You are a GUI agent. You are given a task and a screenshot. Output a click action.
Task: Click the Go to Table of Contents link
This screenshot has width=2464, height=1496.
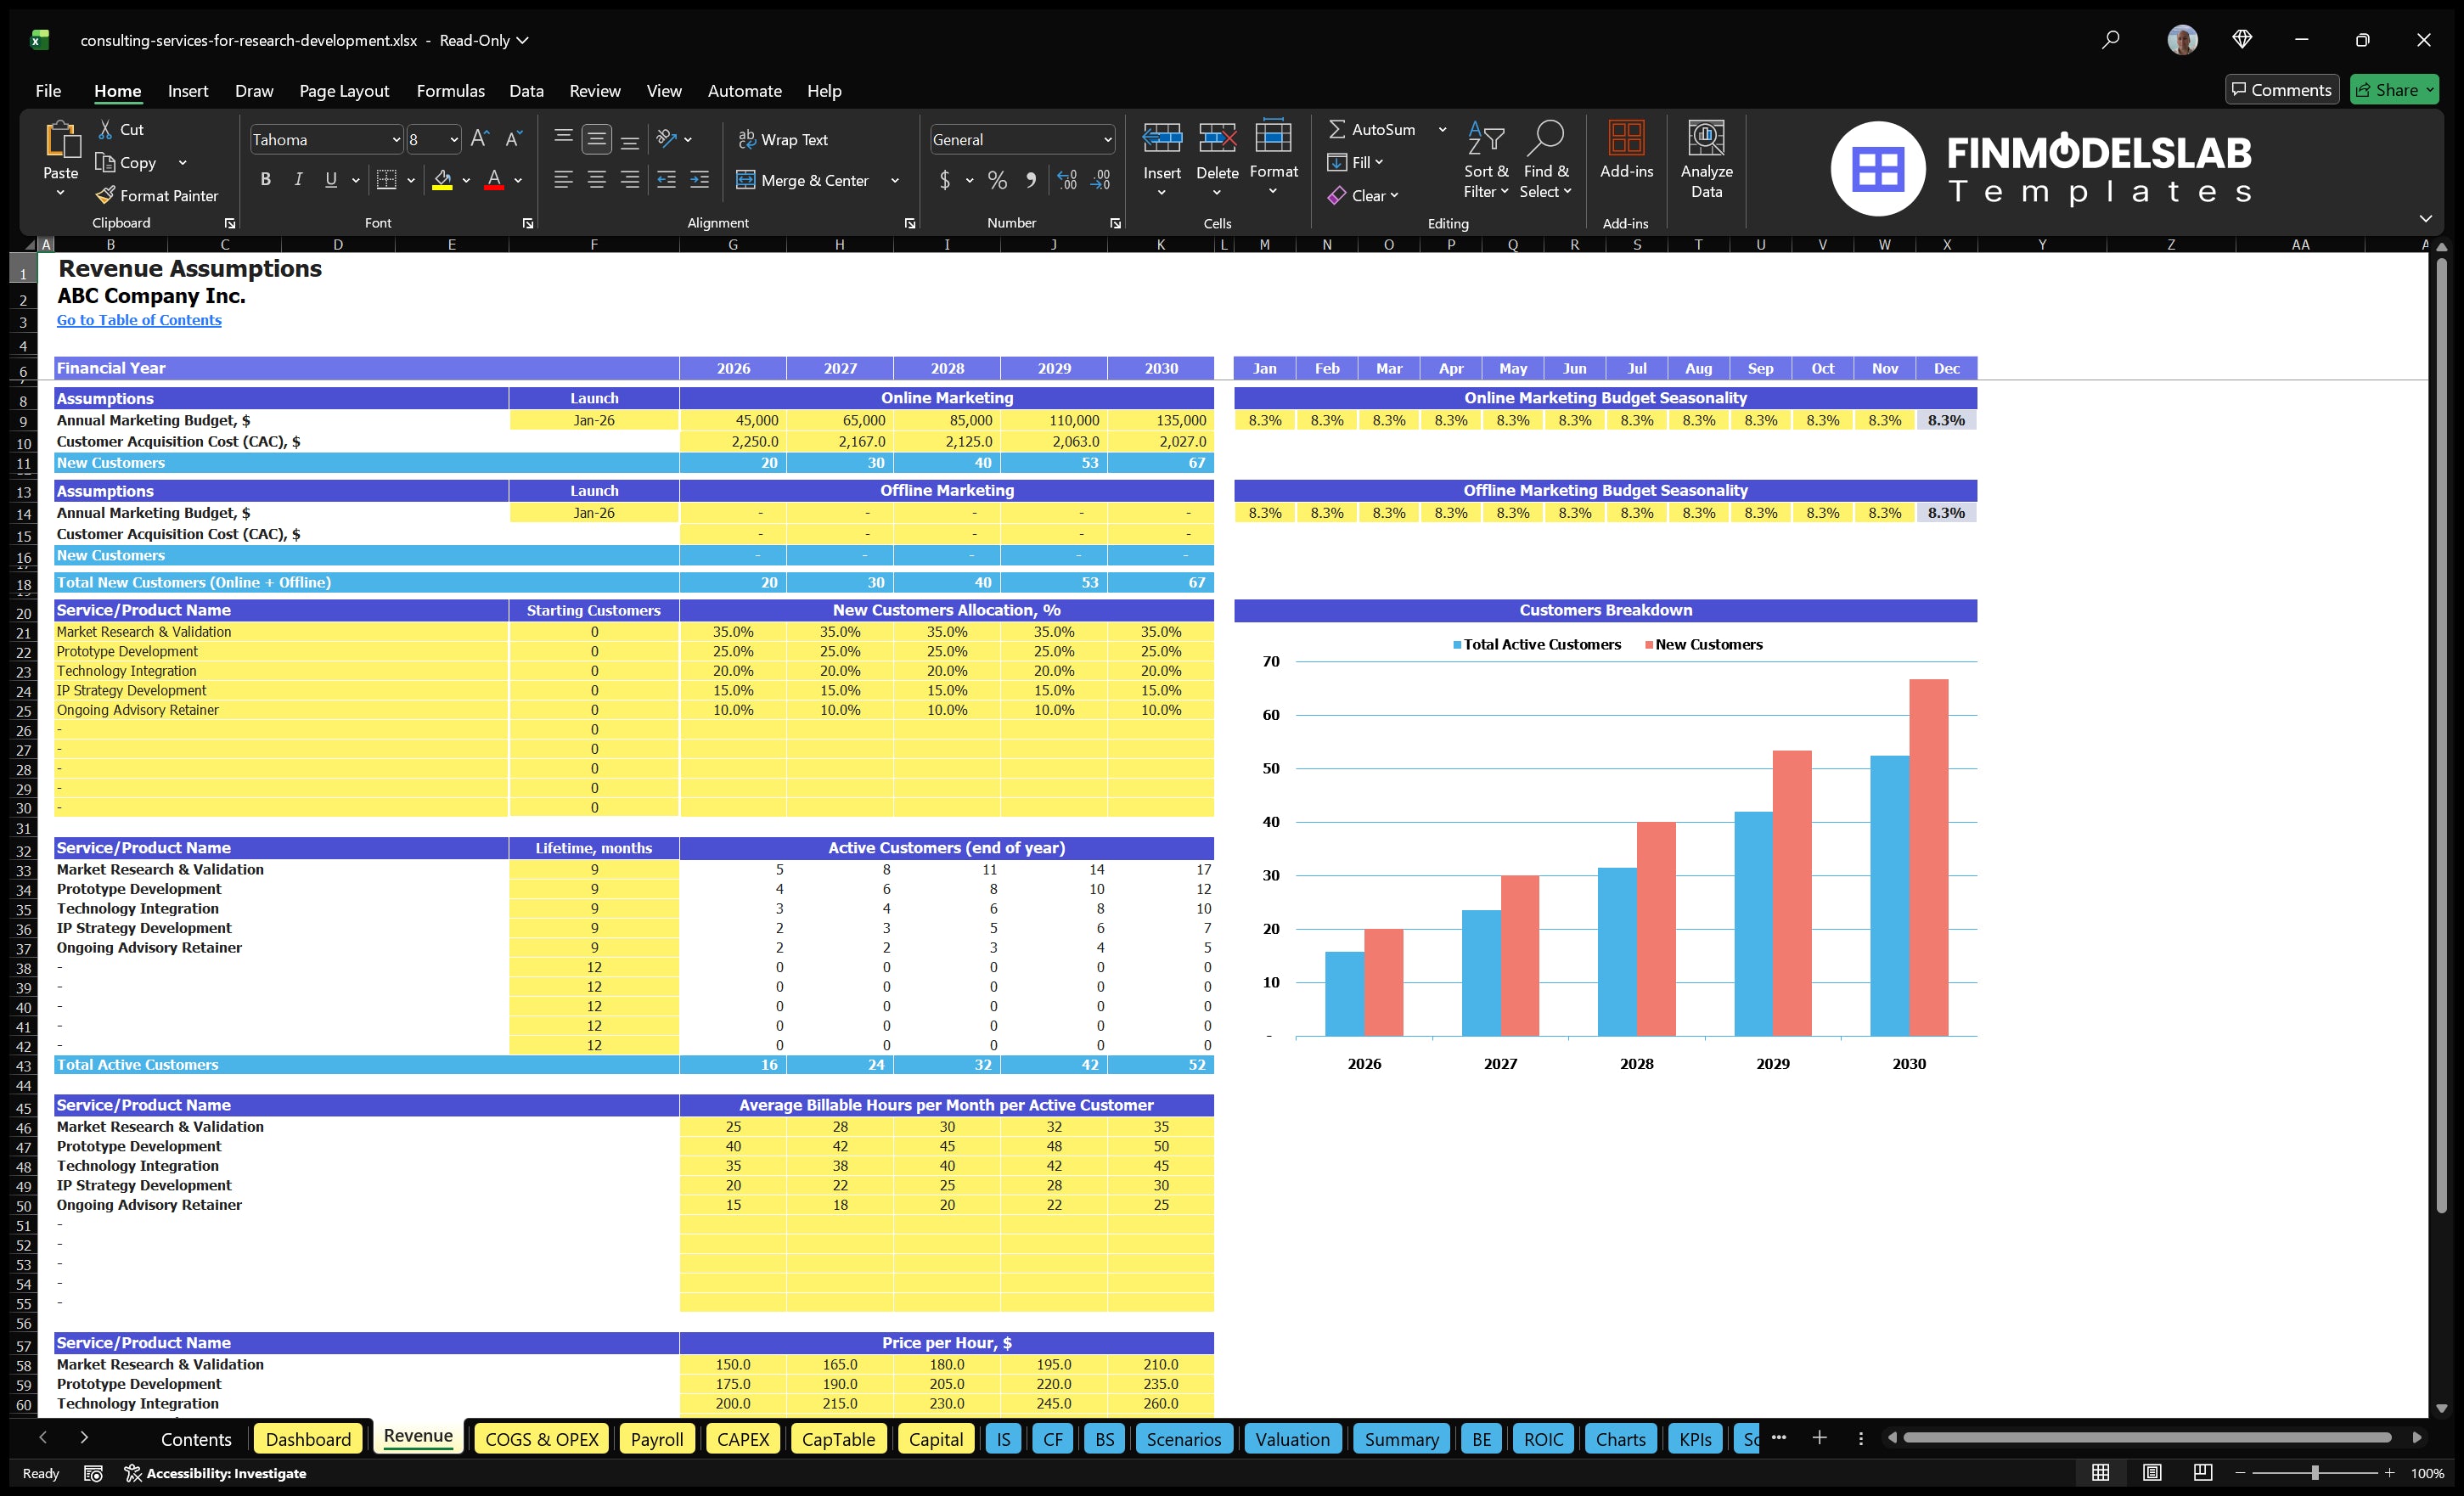click(x=139, y=320)
